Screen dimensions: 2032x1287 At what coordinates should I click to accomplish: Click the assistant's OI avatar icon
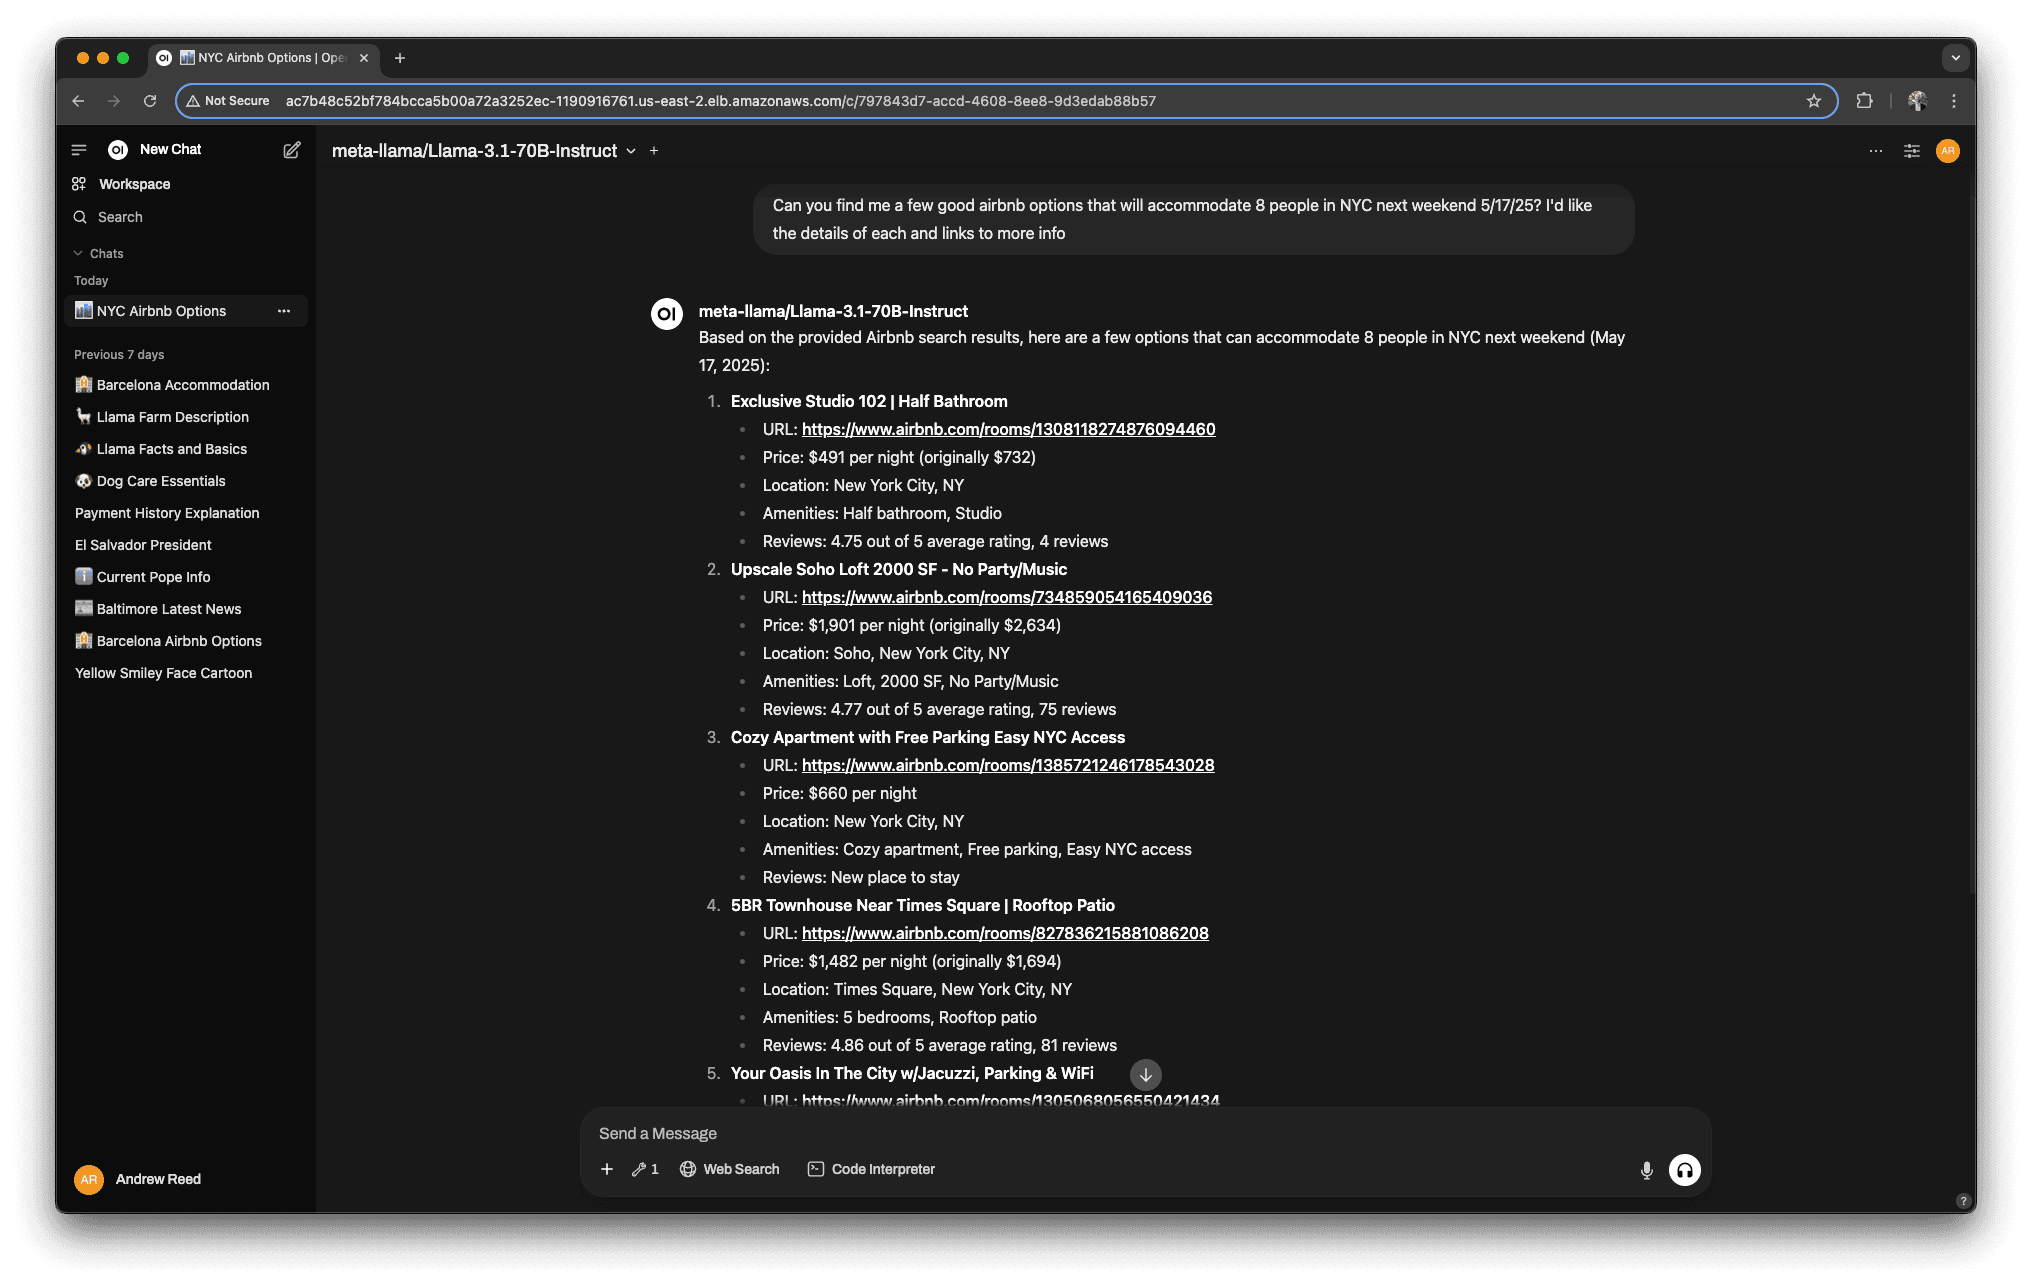click(x=667, y=314)
